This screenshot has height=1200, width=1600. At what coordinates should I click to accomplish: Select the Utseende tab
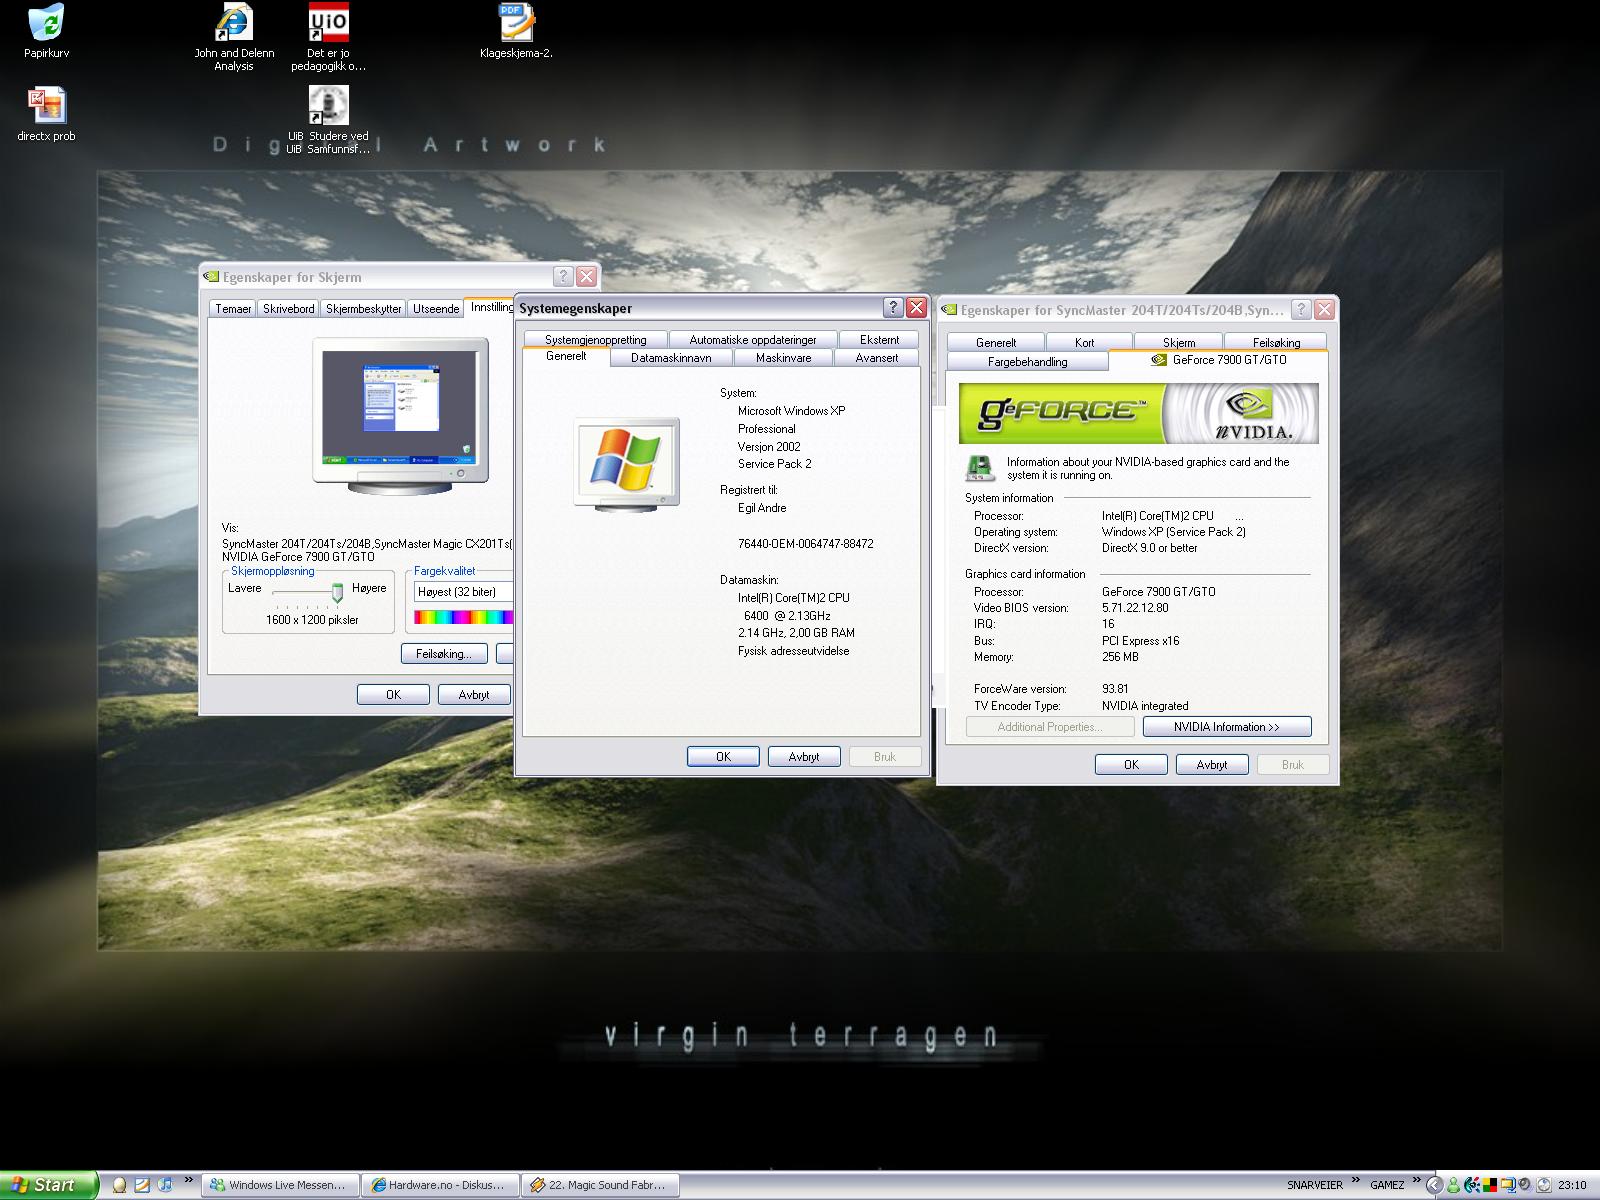[x=436, y=309]
